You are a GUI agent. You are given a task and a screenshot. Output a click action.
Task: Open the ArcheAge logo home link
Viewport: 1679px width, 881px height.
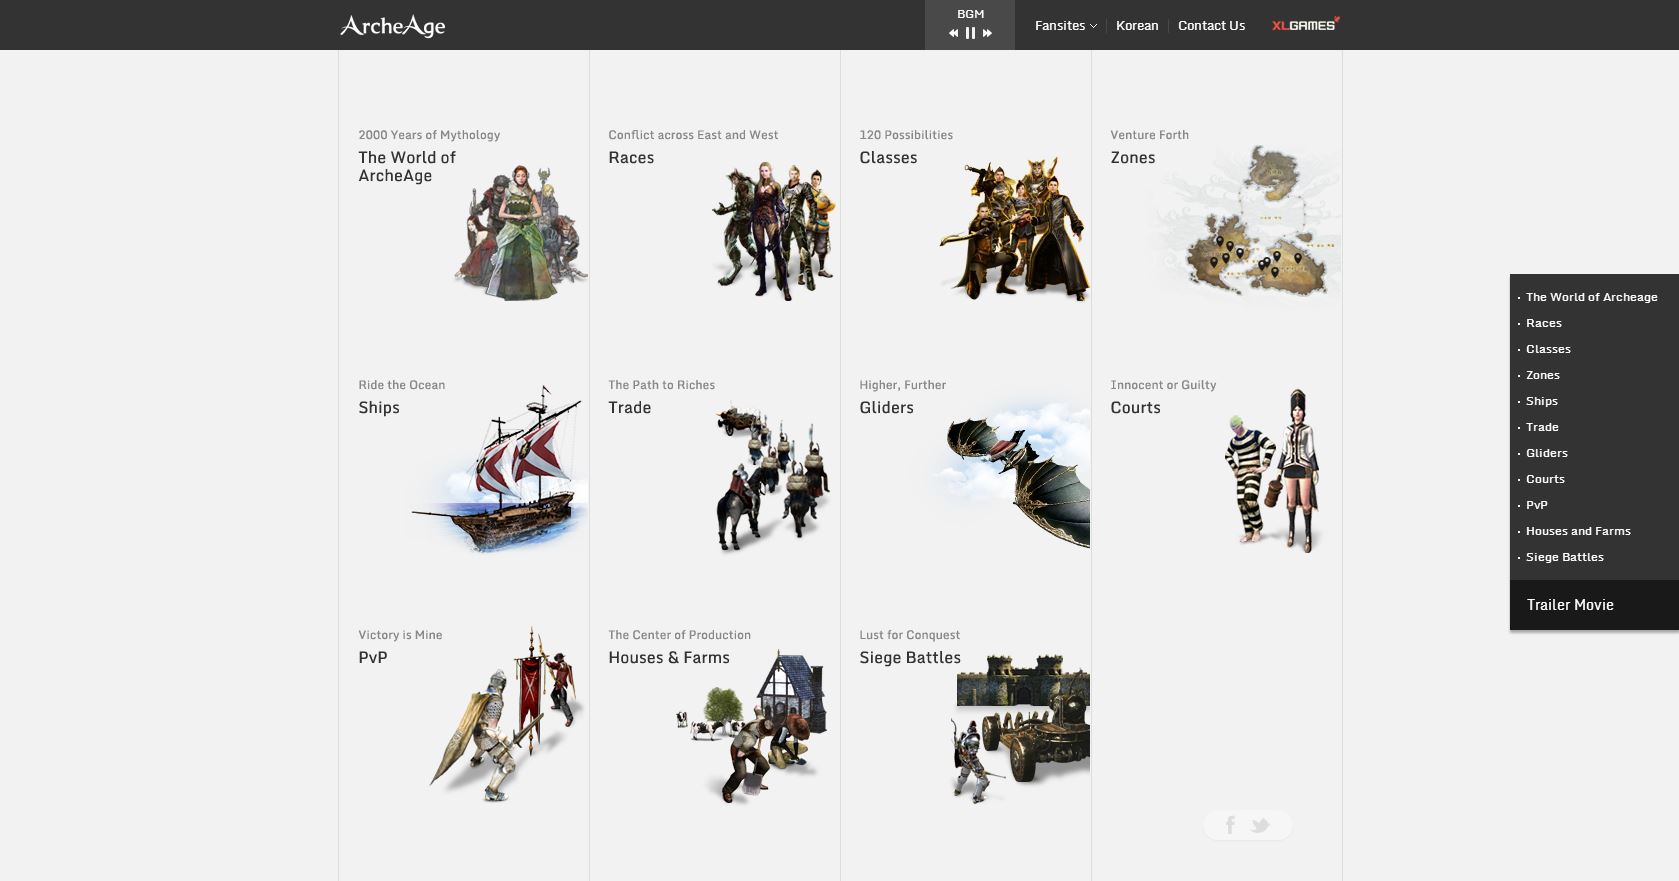tap(392, 25)
